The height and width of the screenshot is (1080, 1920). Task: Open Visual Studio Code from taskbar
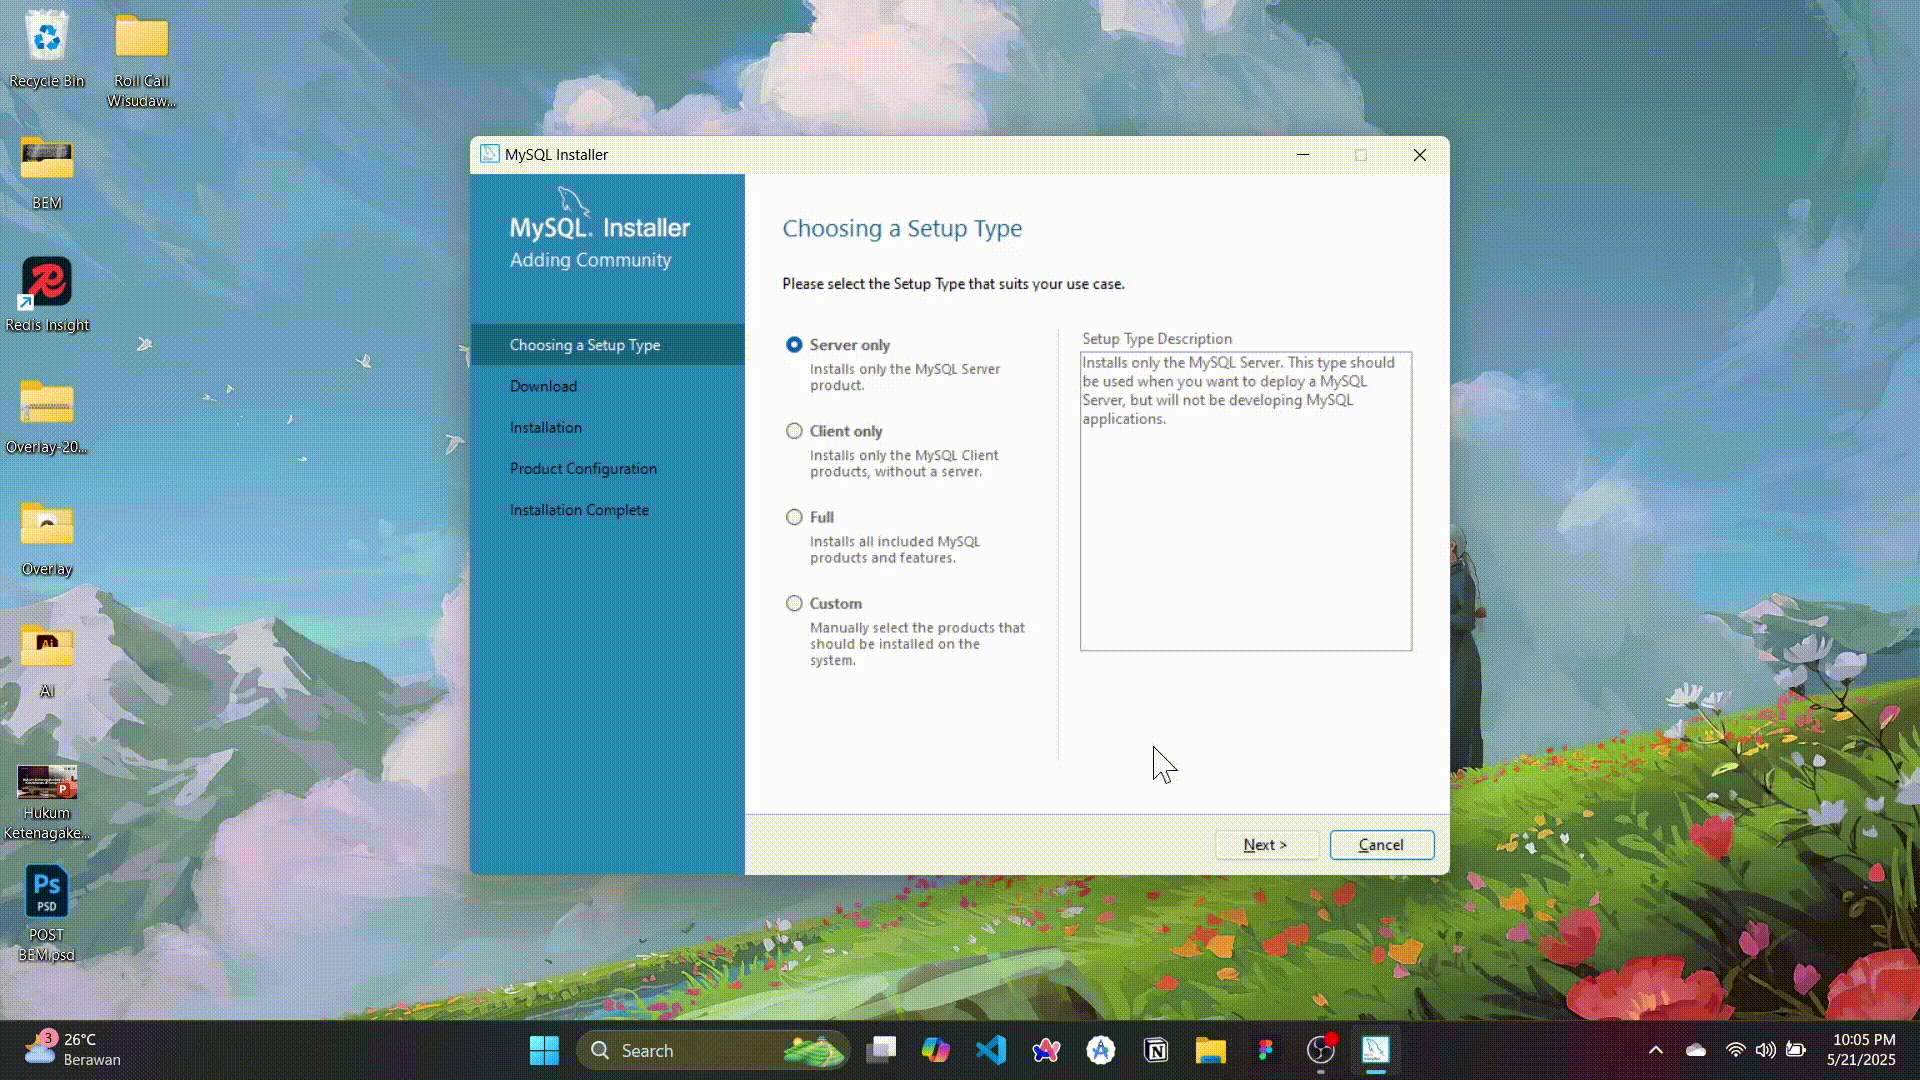tap(991, 1050)
